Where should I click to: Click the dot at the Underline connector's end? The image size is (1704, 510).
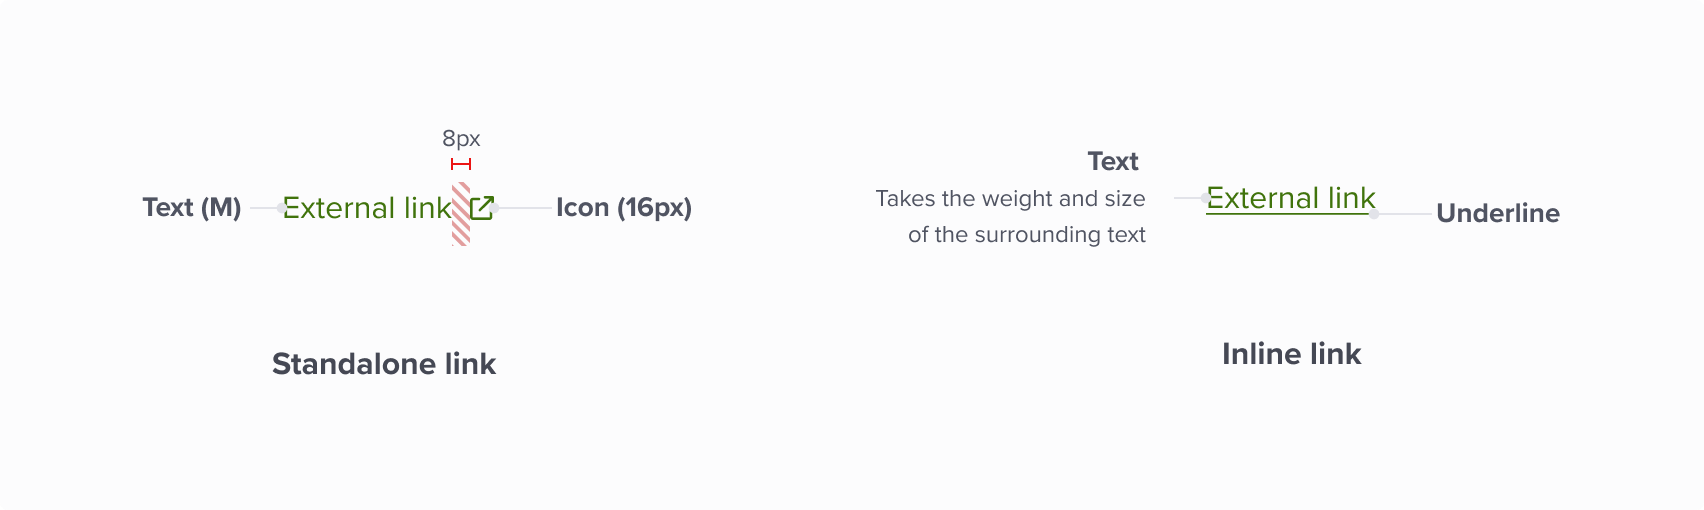(x=1374, y=214)
